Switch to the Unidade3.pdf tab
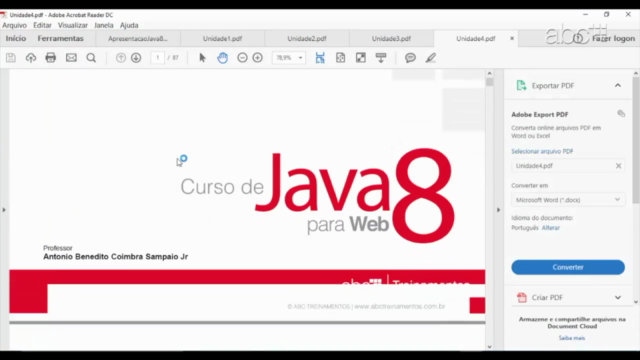 [x=391, y=38]
